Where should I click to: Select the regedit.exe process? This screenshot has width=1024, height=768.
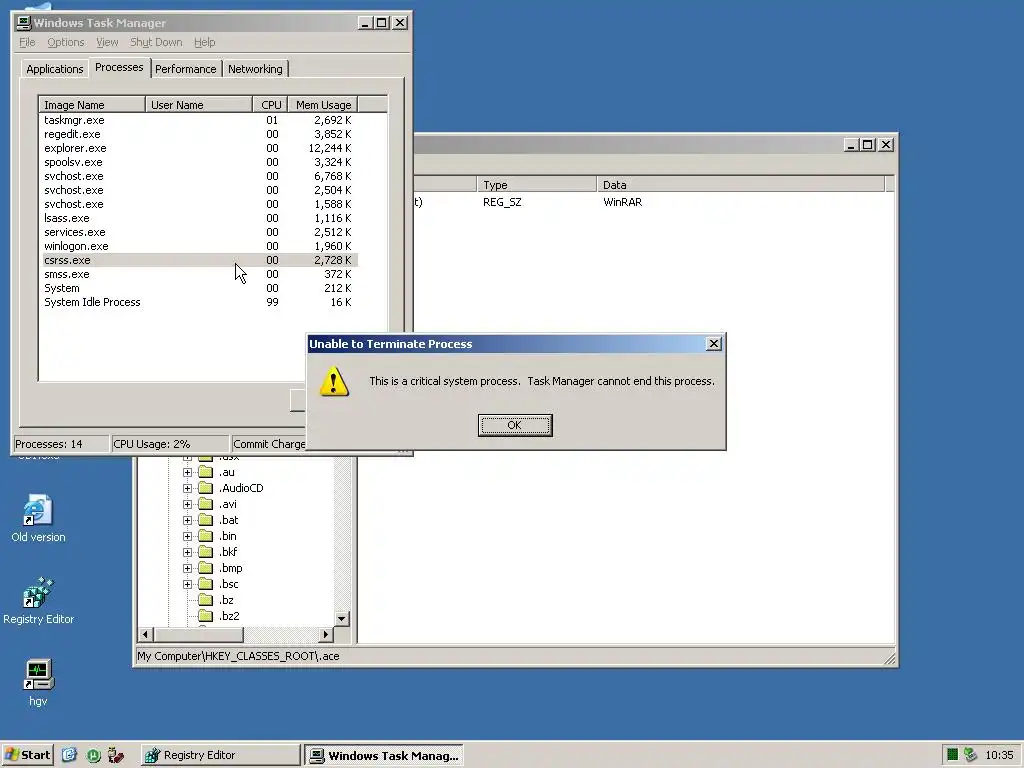(x=199, y=134)
